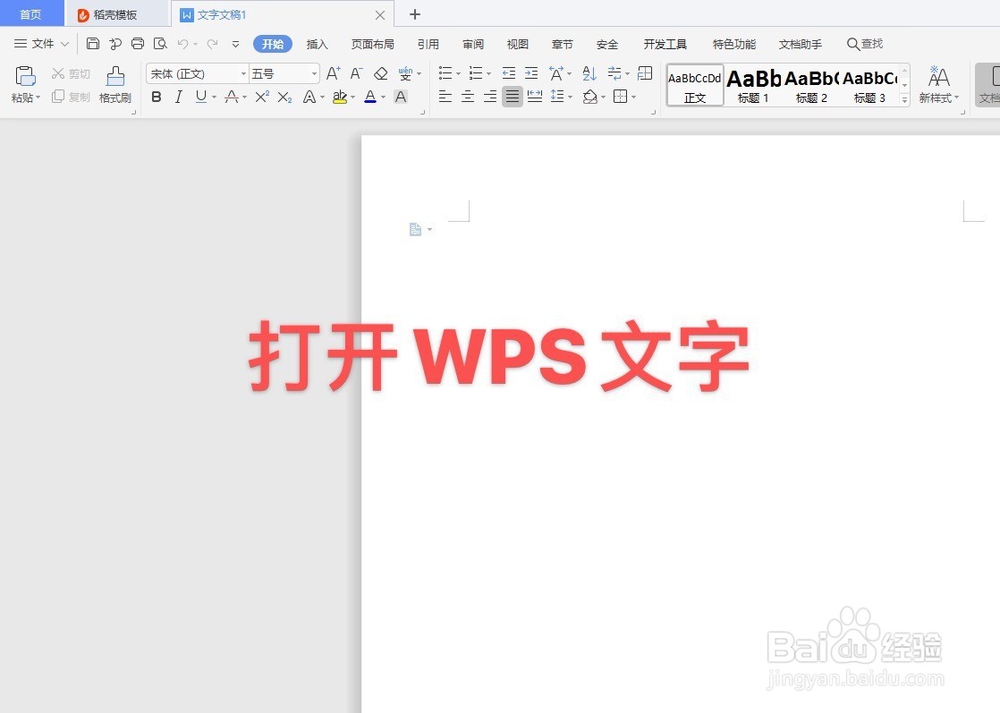Open the 引用 ribbon tab
This screenshot has height=713, width=1000.
428,44
